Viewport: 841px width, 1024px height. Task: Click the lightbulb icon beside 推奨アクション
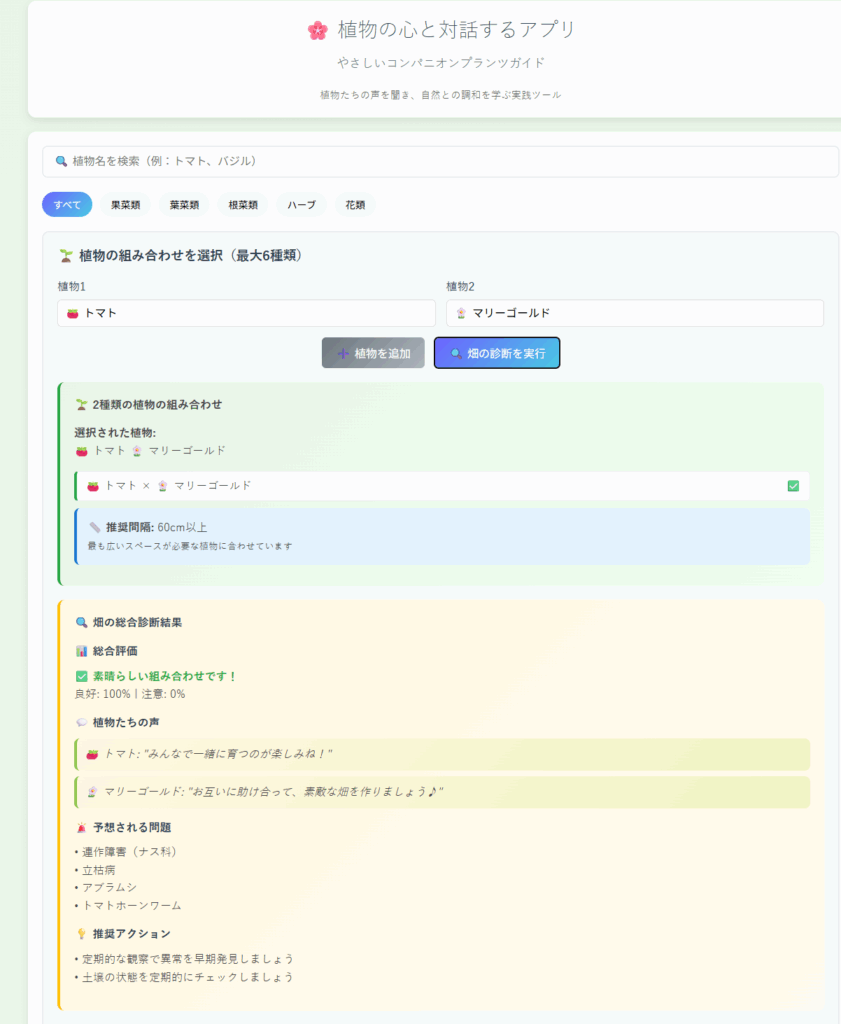81,934
